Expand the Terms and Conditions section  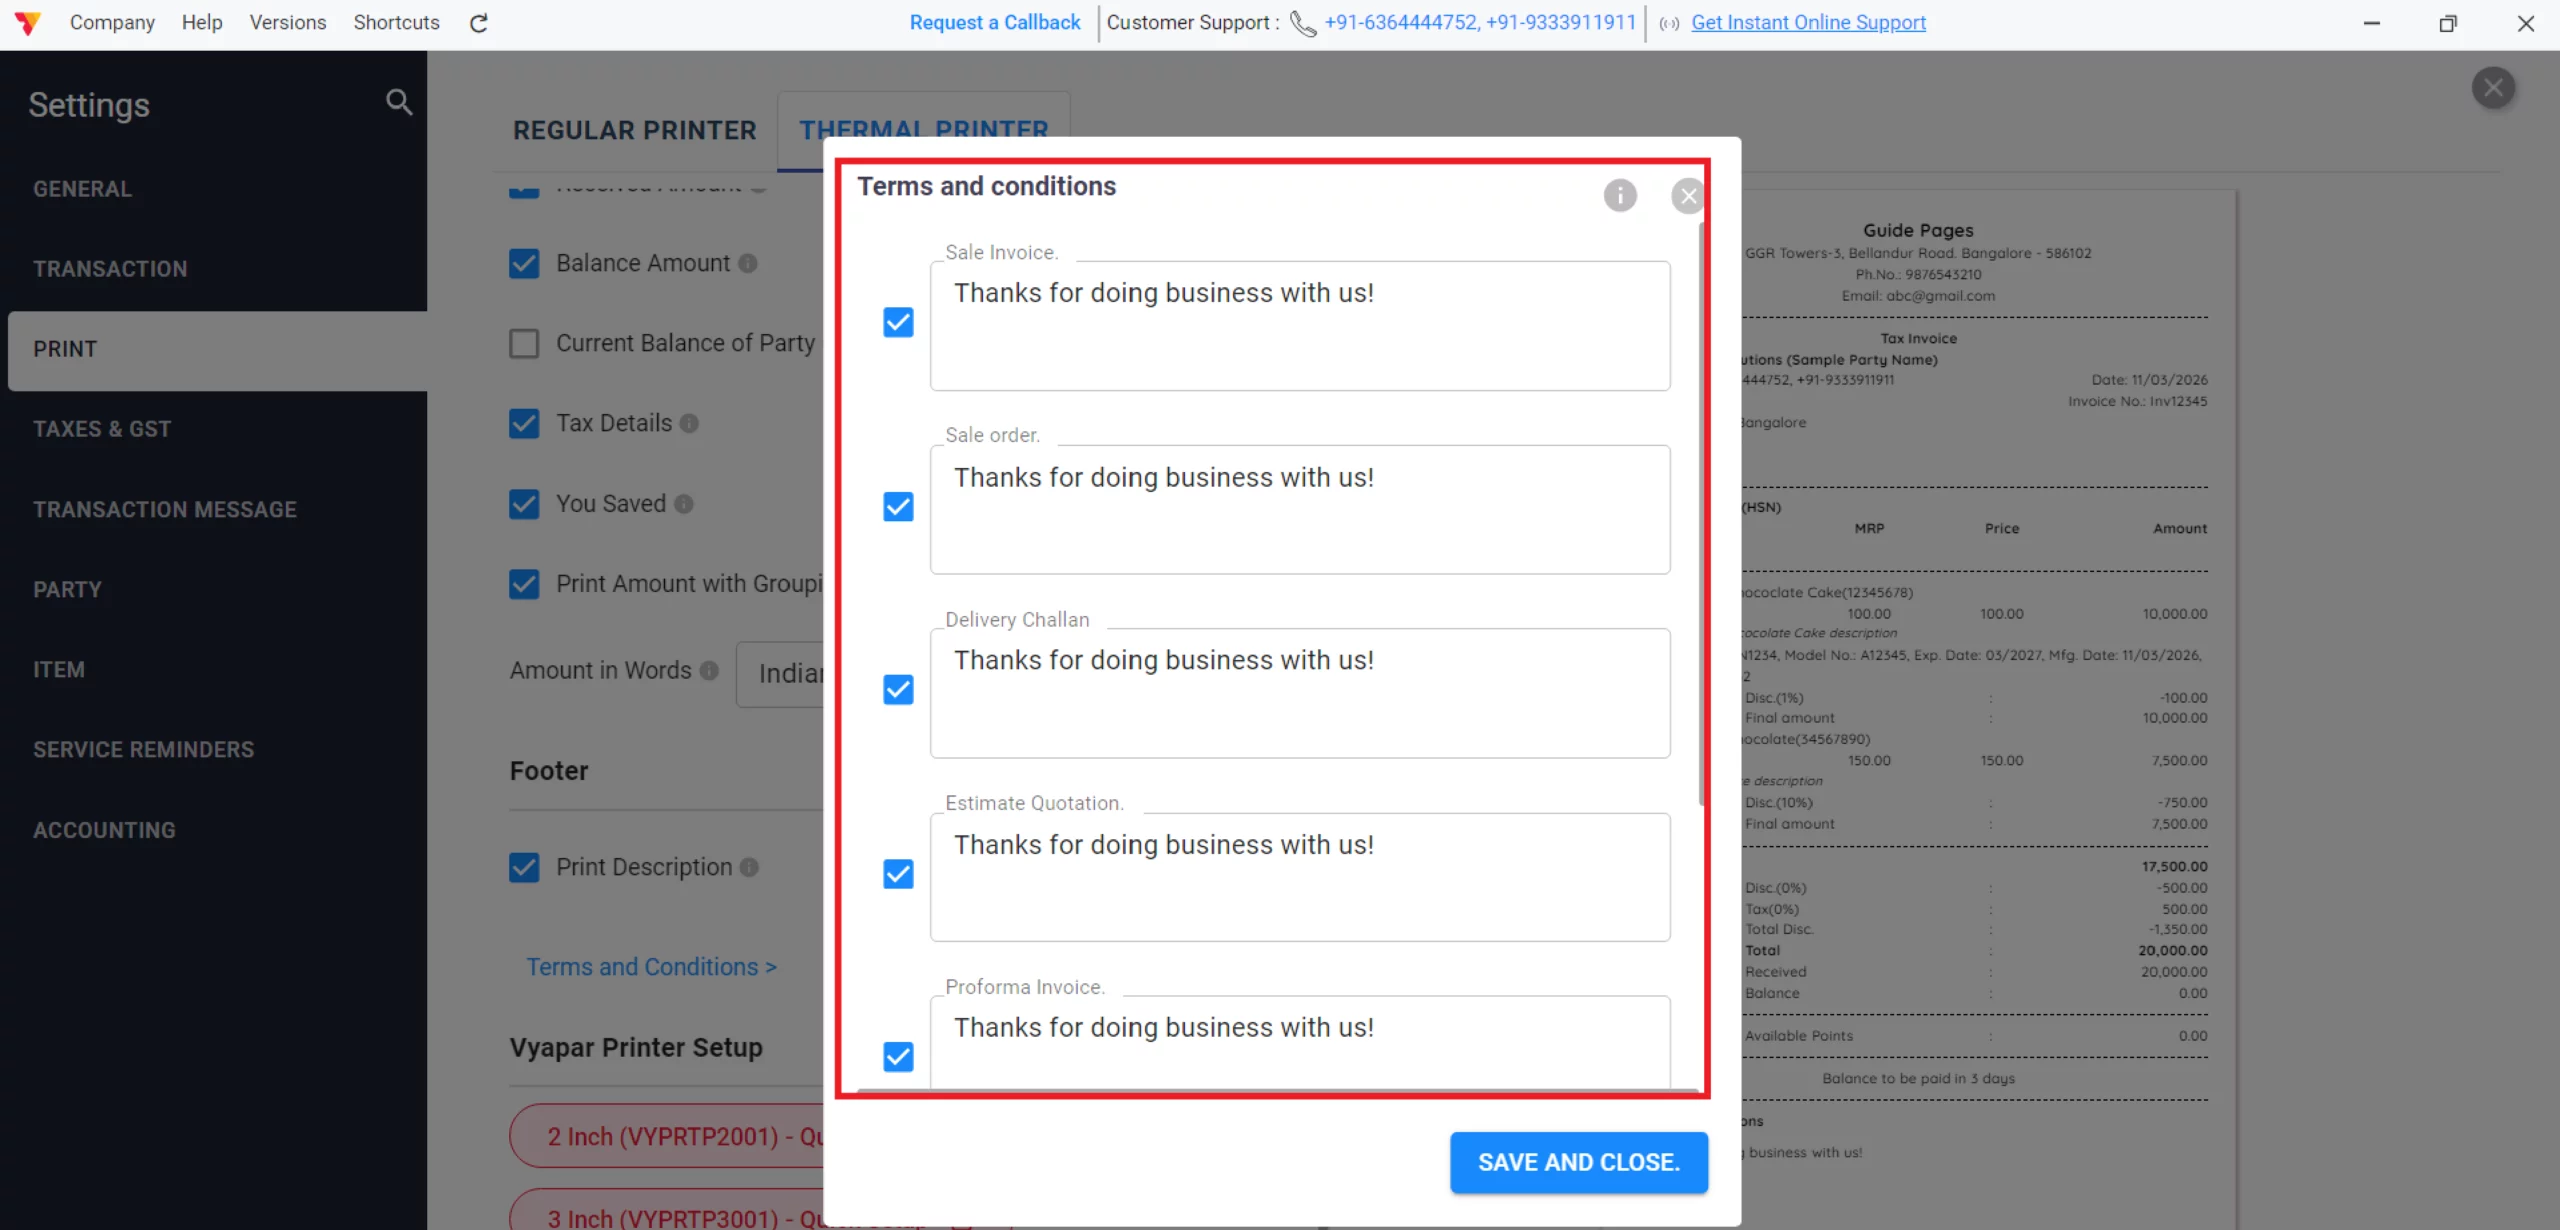651,966
